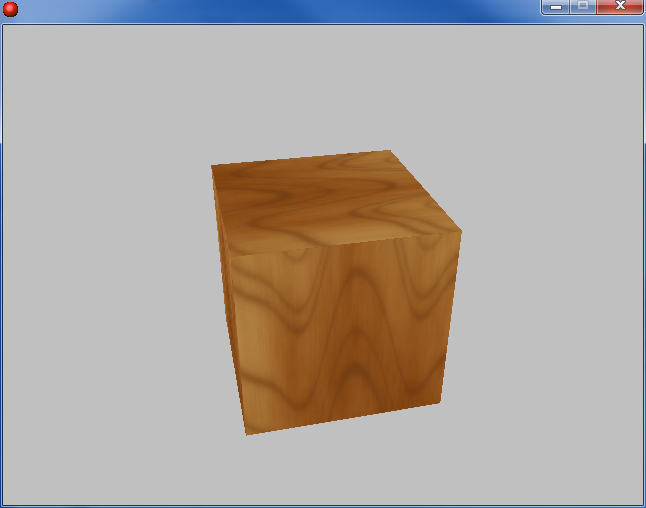Select the top face of the wooden cube
The height and width of the screenshot is (508, 646).
(x=330, y=198)
